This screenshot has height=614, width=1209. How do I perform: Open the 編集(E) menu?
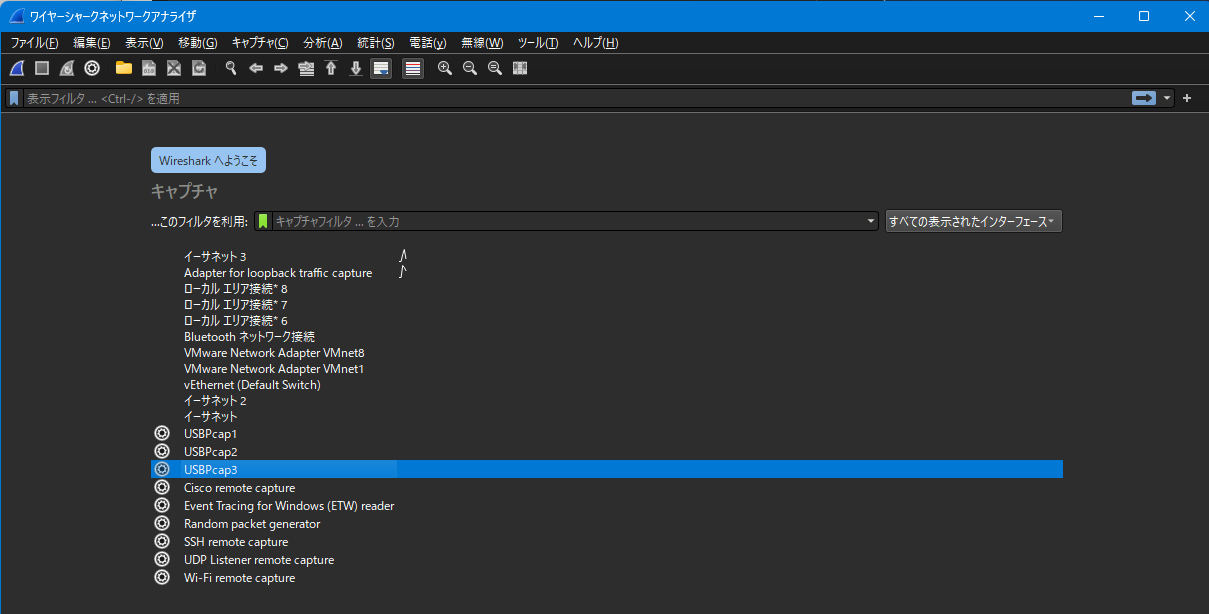coord(91,43)
